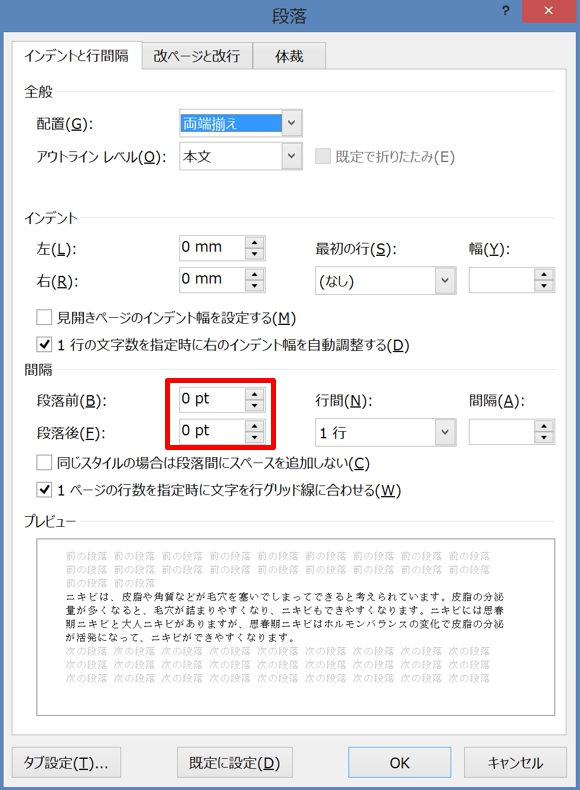Viewport: 580px width, 790px height.
Task: Uncheck 文字を行グリッド線に合わせる checkbox
Action: [x=44, y=490]
